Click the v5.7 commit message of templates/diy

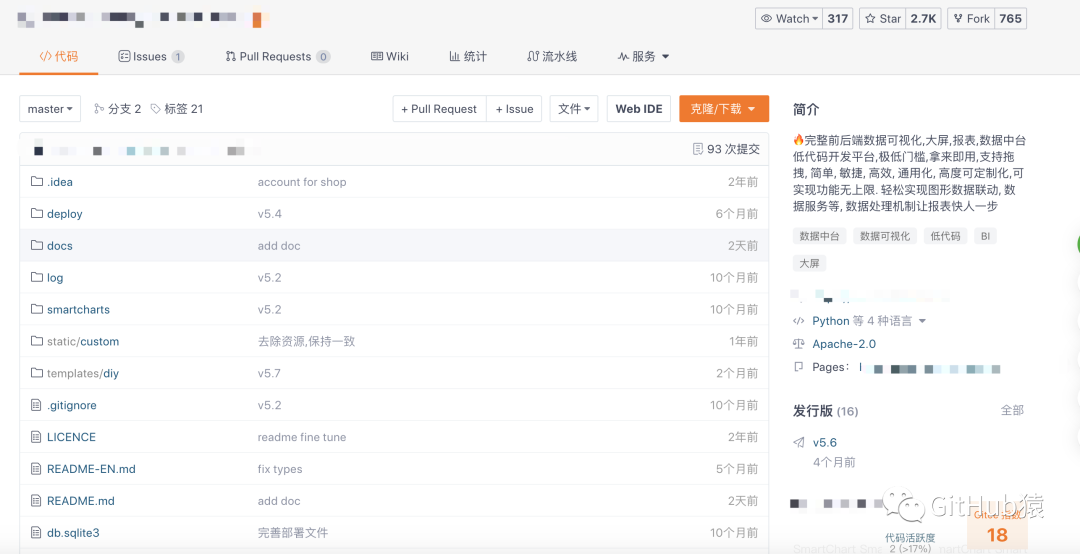click(x=269, y=373)
